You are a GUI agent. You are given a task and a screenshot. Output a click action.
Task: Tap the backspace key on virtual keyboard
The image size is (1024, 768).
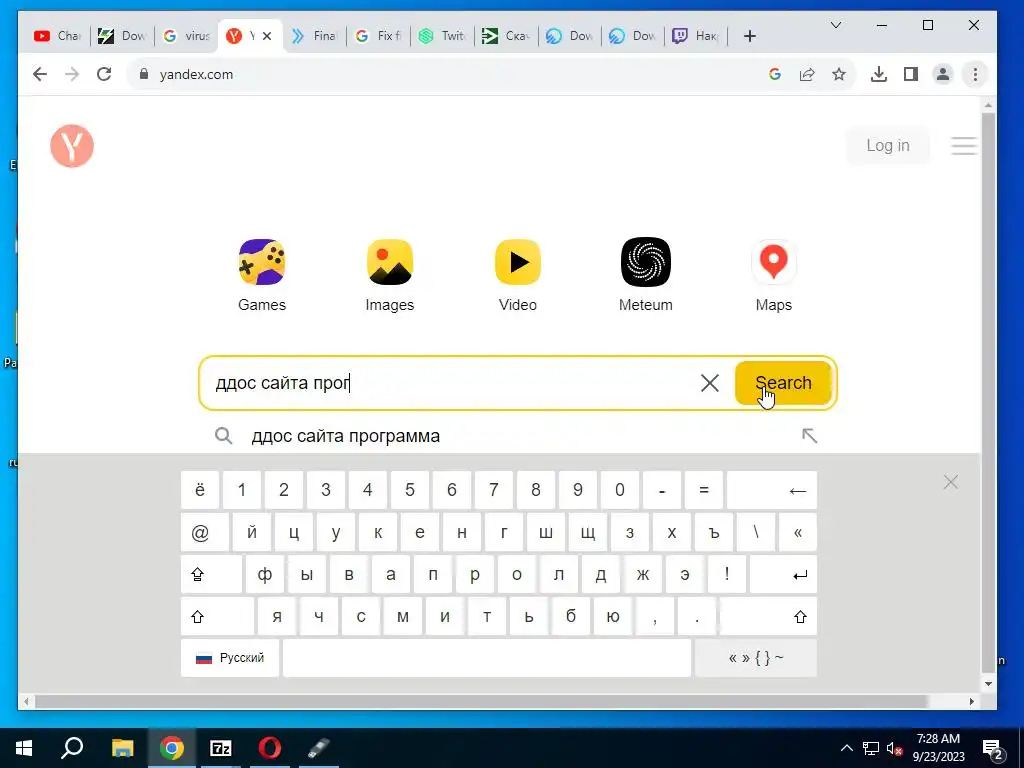[x=772, y=490]
